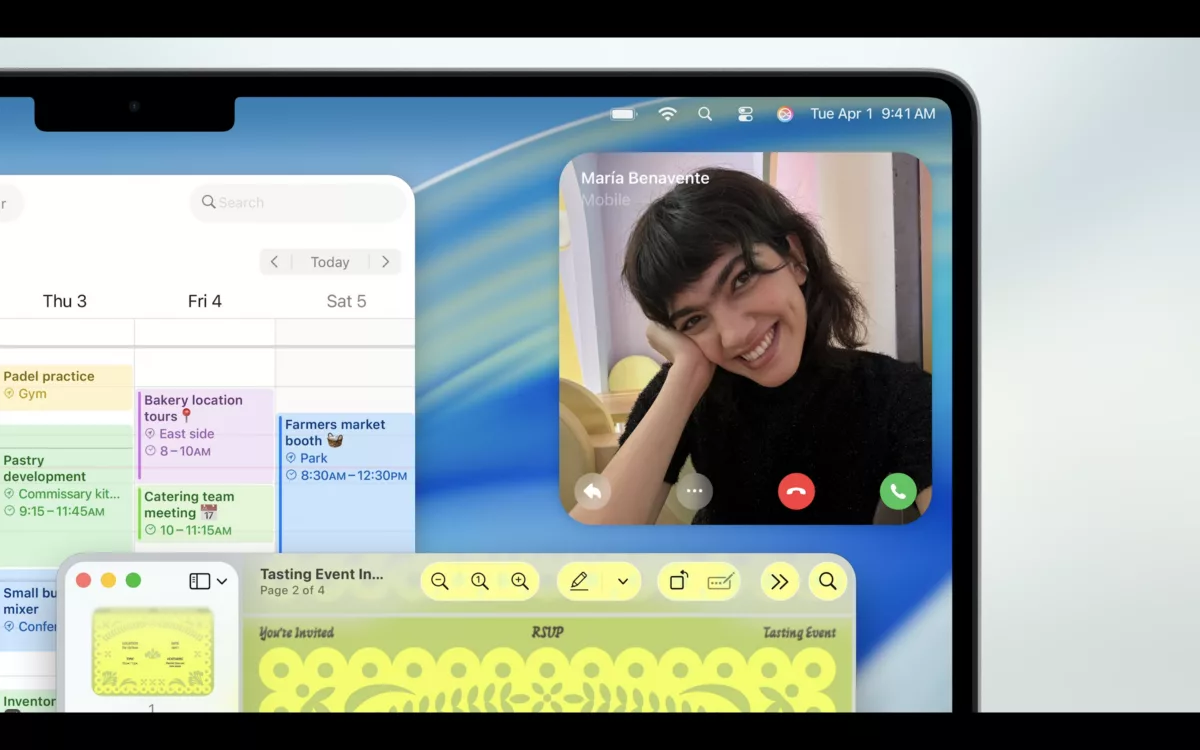
Task: Click form filling icon in Preview
Action: (x=720, y=581)
